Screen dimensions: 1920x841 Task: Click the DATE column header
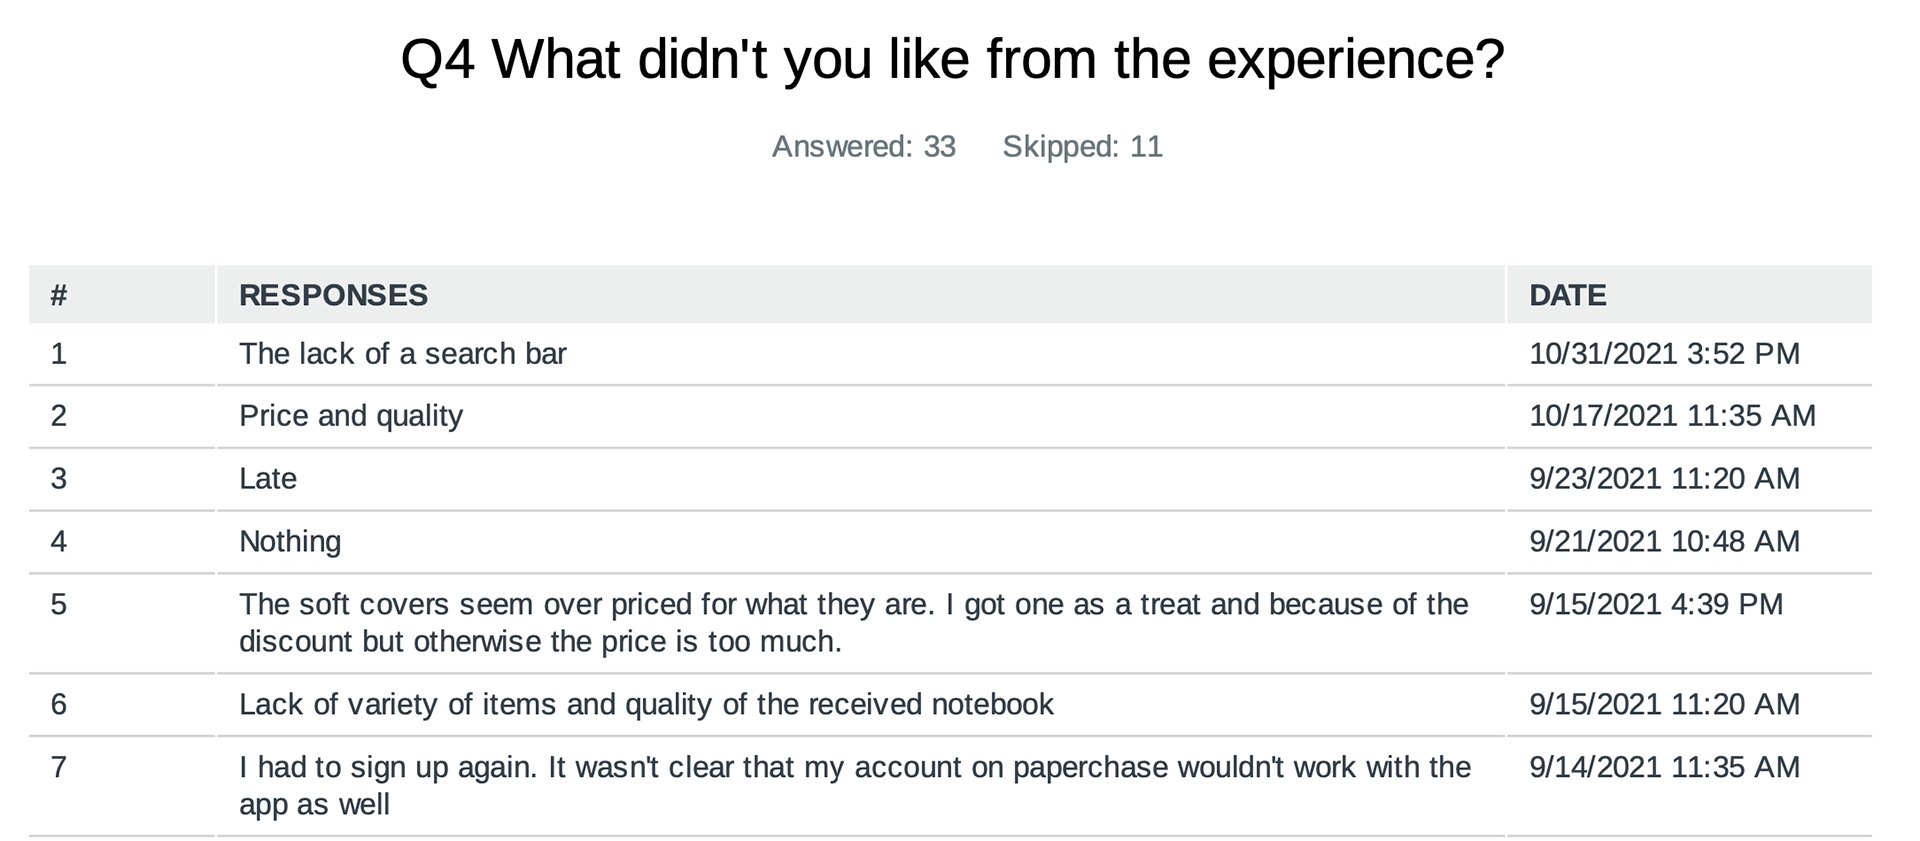point(1567,295)
